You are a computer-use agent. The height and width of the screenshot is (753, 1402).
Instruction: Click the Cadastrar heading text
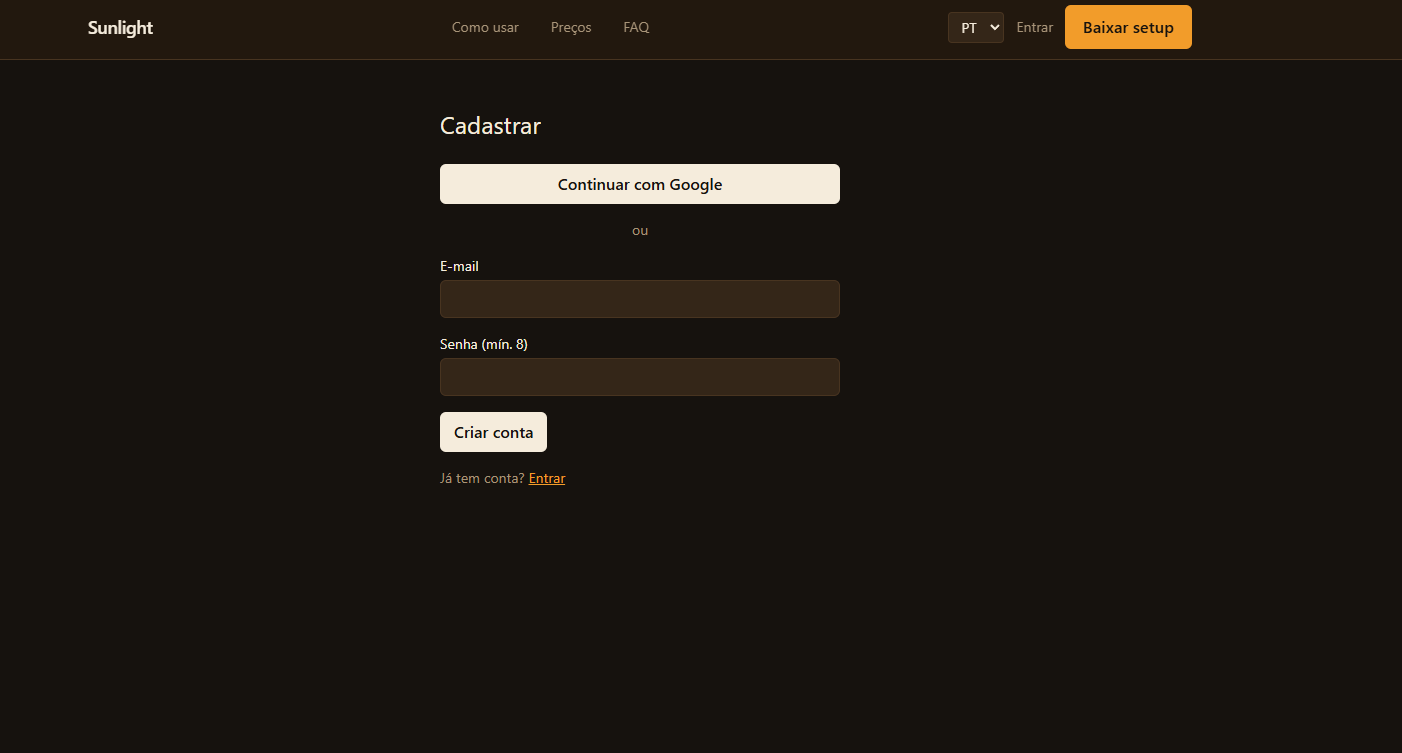pyautogui.click(x=490, y=126)
